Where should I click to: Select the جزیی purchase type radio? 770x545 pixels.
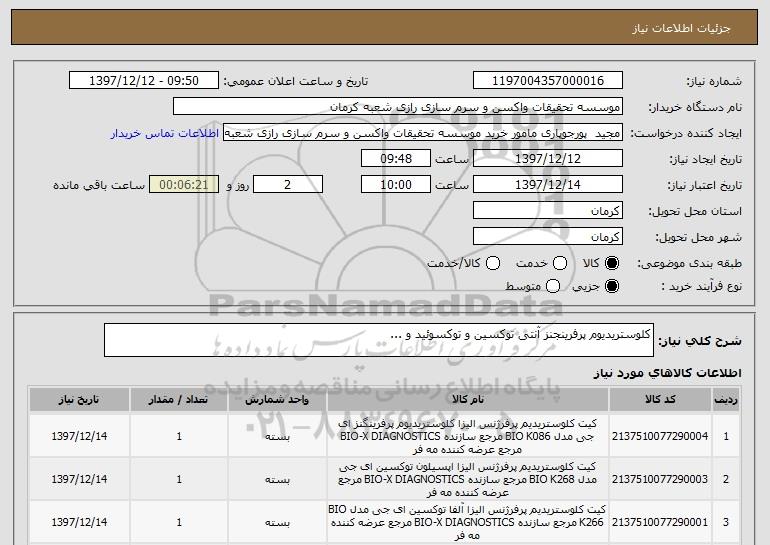(612, 286)
